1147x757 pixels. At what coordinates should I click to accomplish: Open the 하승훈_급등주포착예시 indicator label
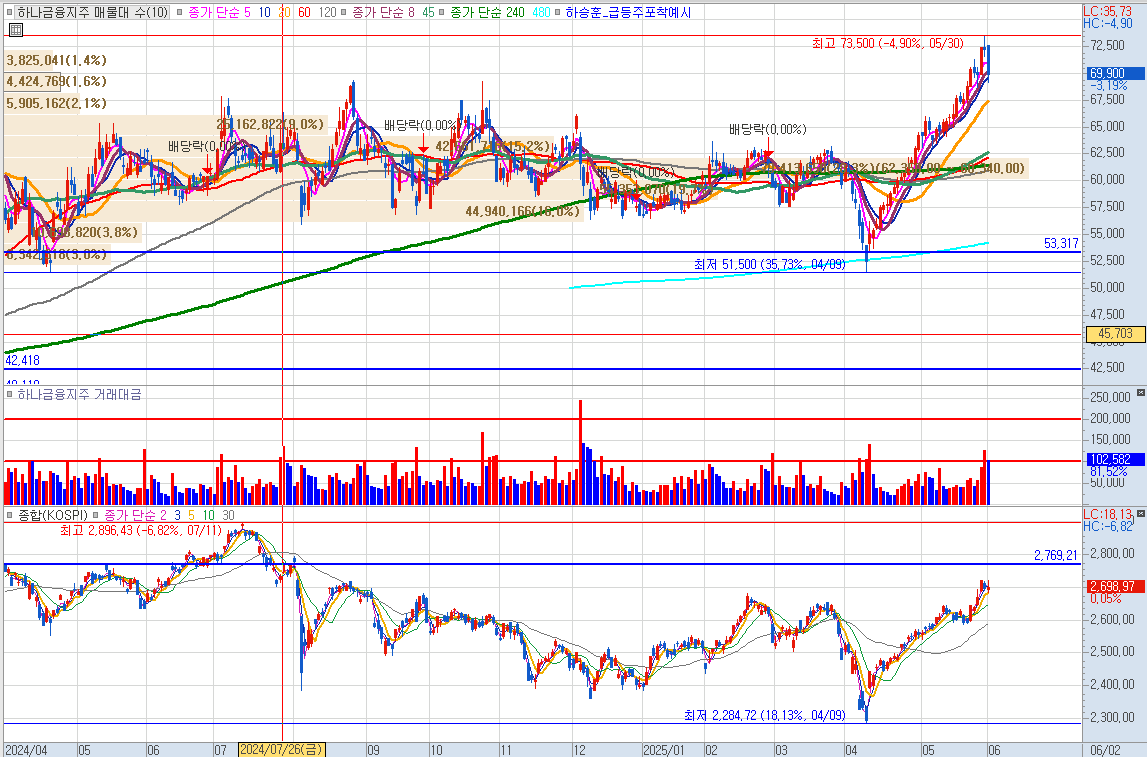628,12
